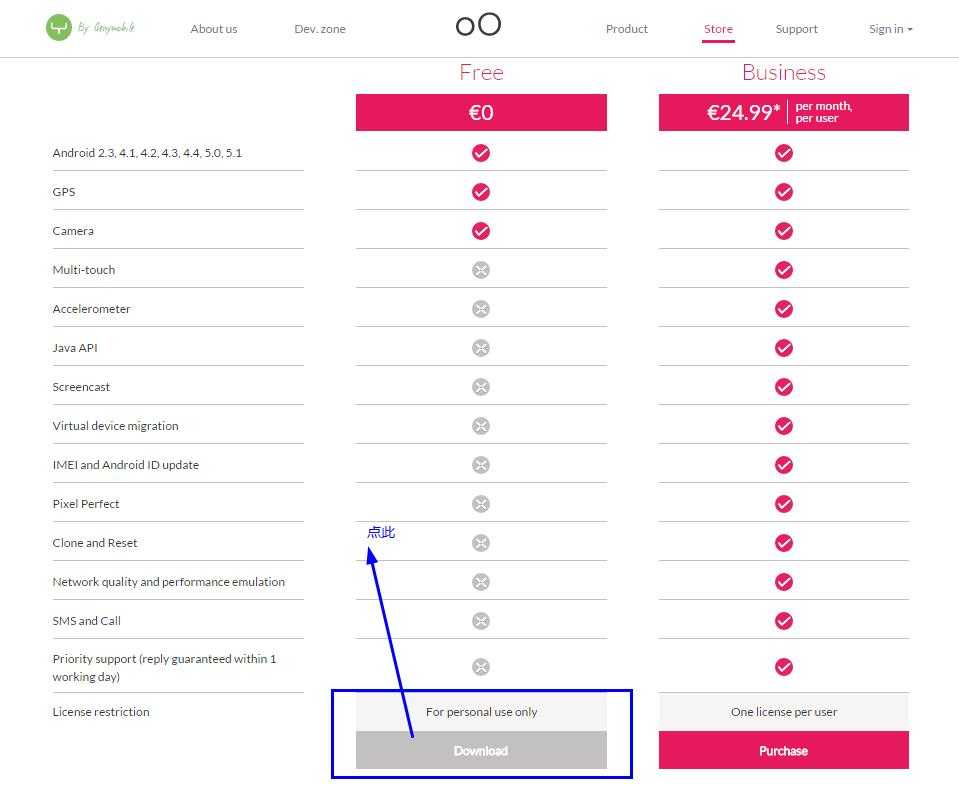Image resolution: width=959 pixels, height=785 pixels.
Task: Click the €24.99 Business price banner
Action: tap(783, 112)
